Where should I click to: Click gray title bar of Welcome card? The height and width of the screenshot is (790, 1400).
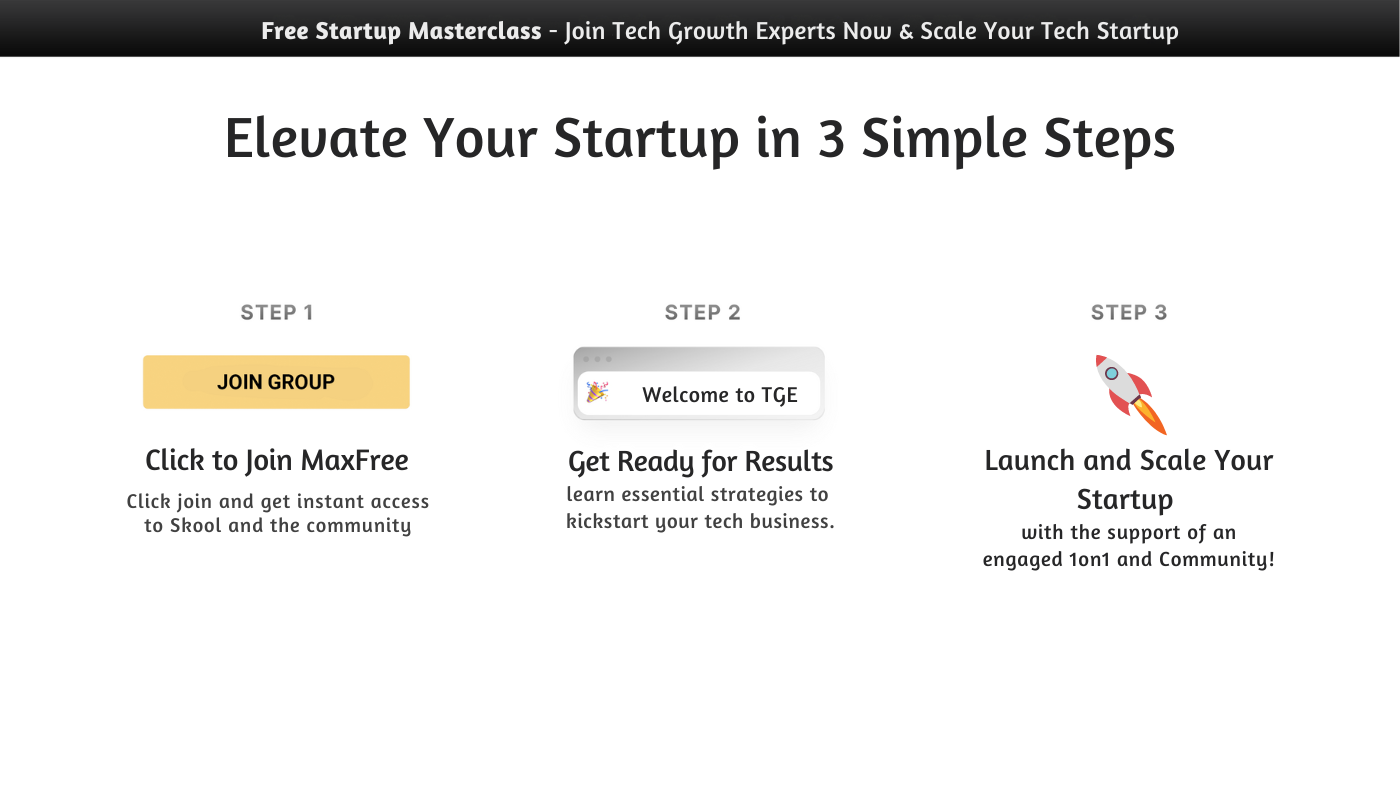[720, 359]
